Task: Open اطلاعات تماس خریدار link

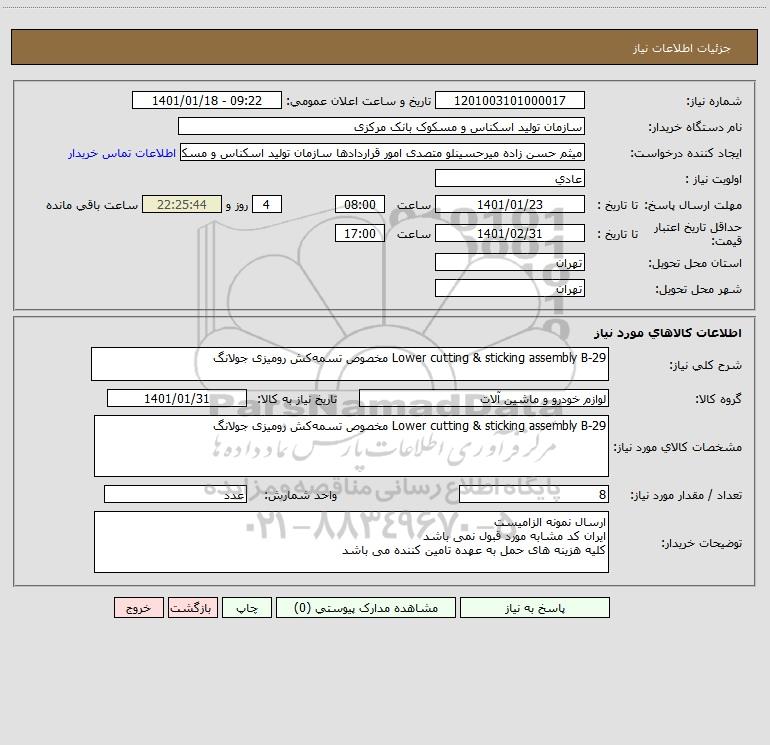Action: [x=122, y=153]
